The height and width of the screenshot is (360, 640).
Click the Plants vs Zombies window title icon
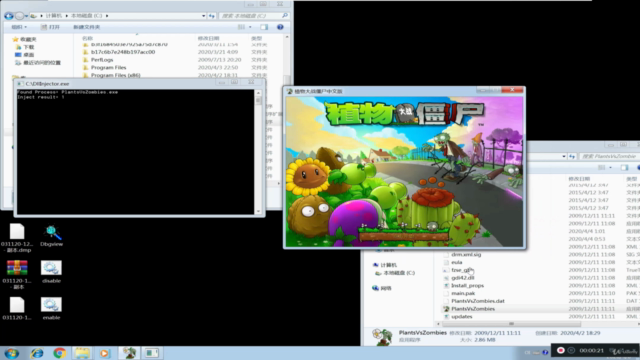coord(289,91)
